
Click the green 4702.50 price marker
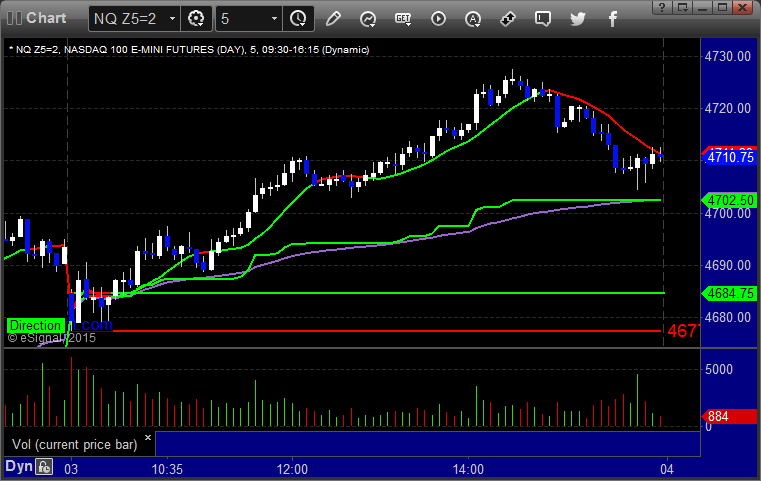(729, 200)
